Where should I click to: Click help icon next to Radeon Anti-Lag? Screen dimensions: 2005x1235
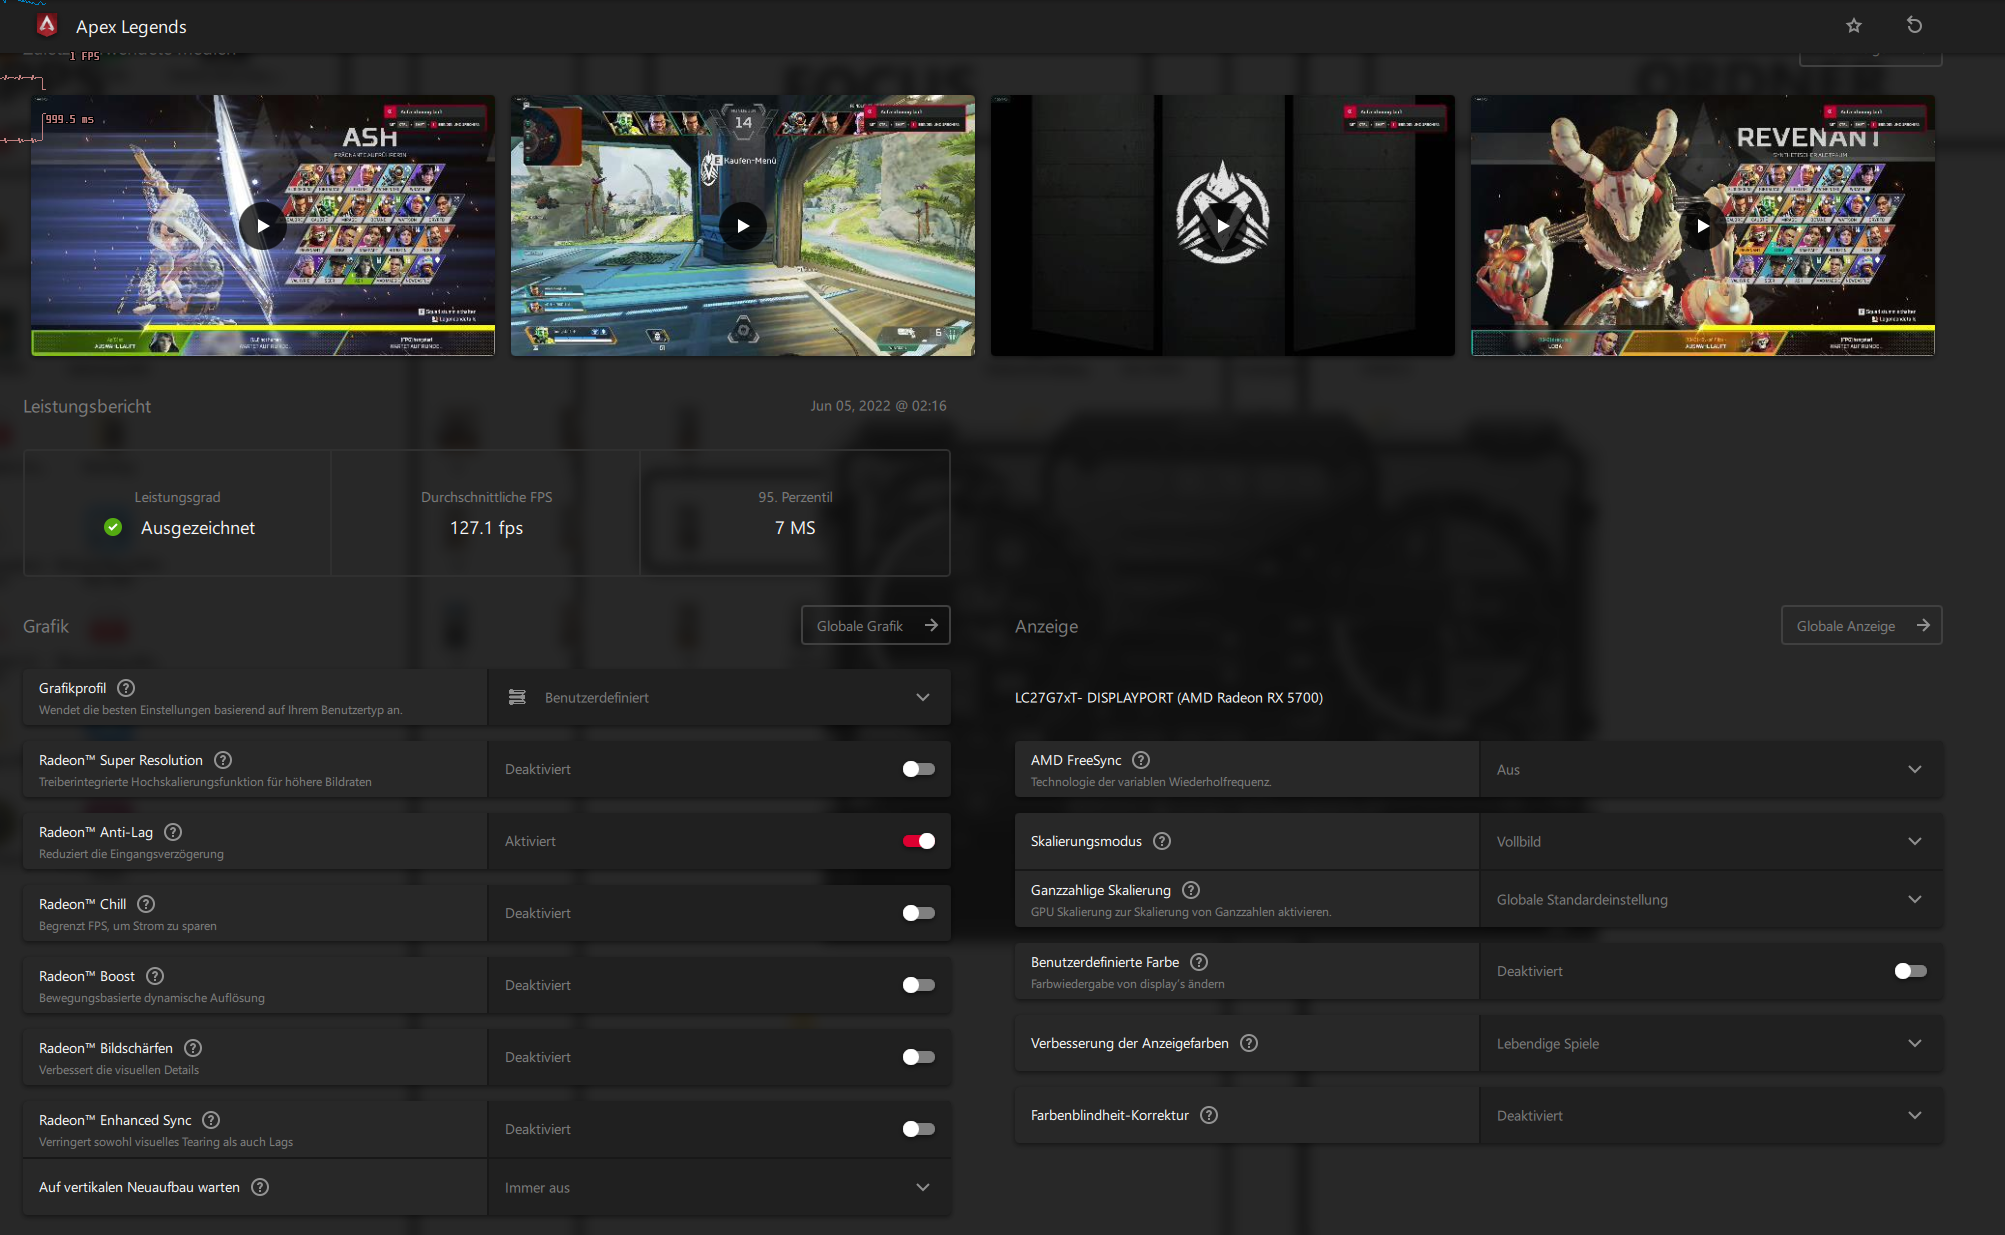pos(173,832)
